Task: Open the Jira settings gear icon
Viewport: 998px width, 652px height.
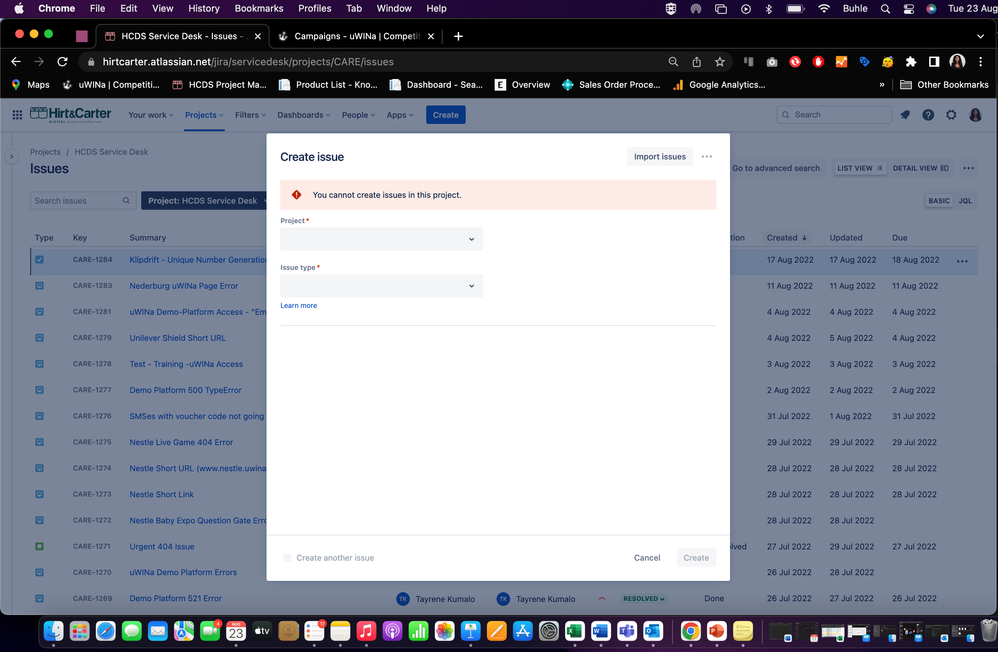Action: [x=951, y=115]
